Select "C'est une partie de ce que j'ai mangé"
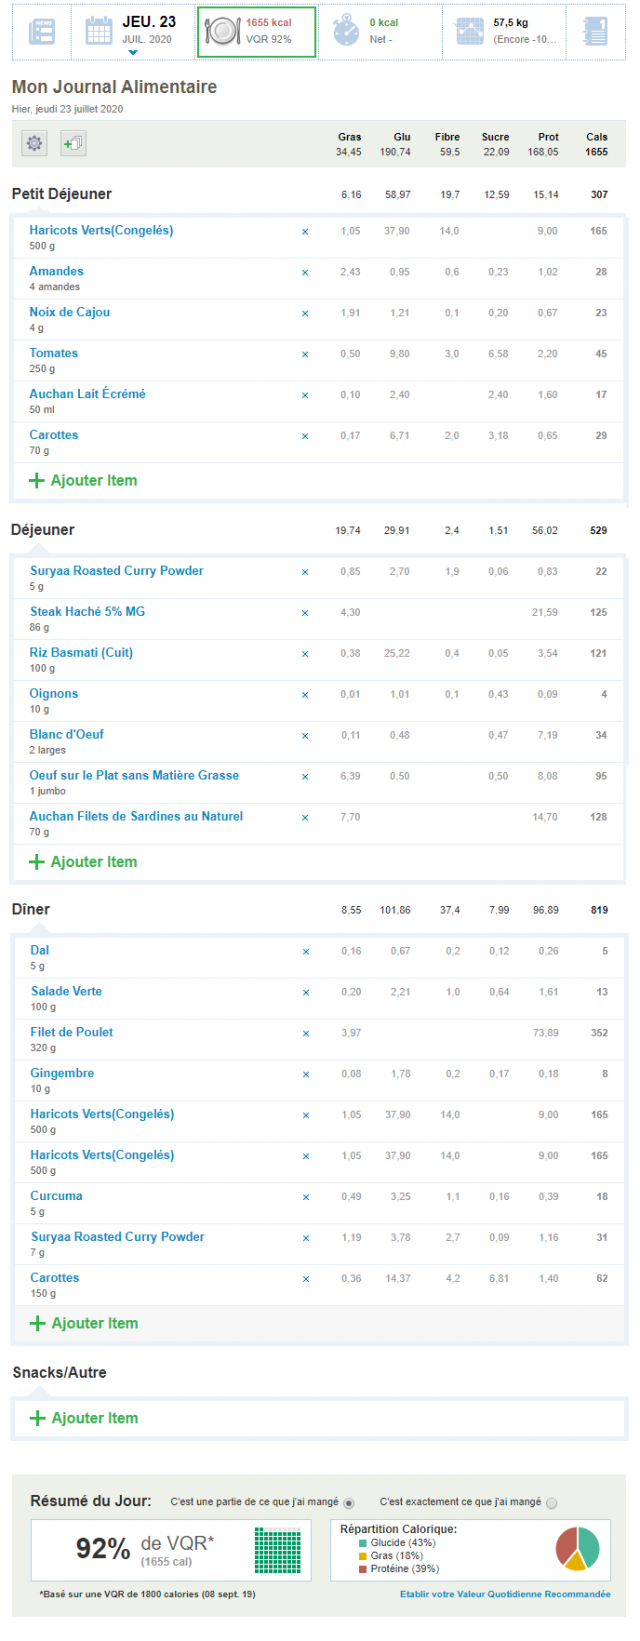The width and height of the screenshot is (640, 1641). point(349,1503)
